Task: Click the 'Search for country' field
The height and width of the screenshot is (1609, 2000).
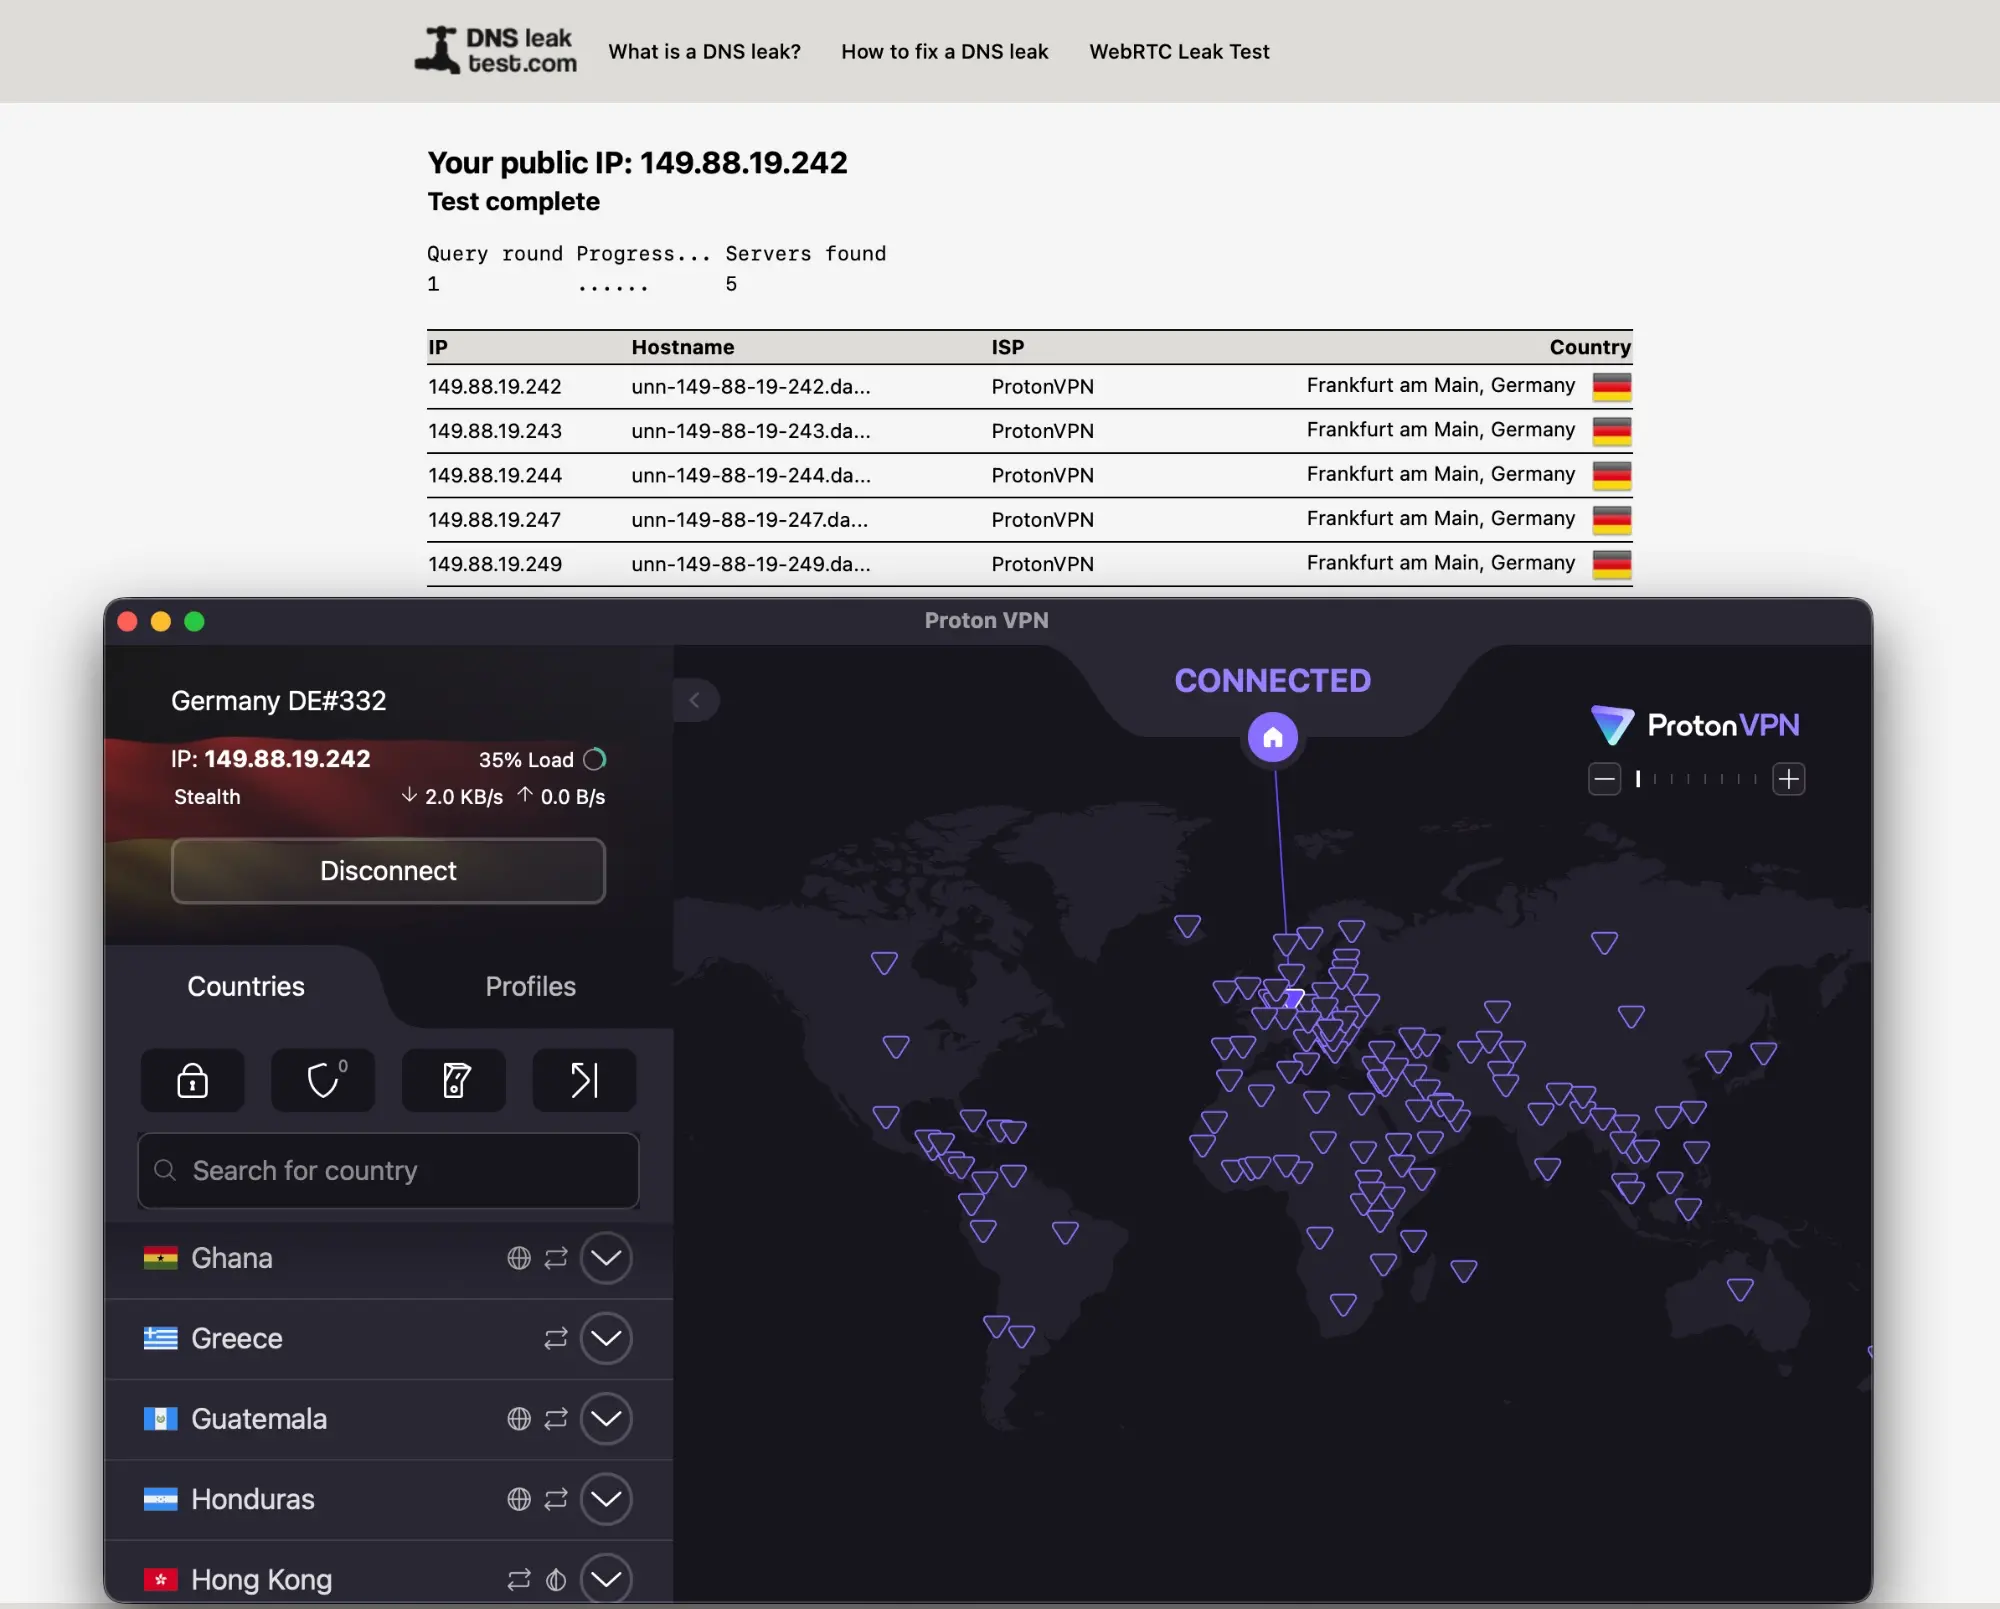Action: (x=388, y=1171)
